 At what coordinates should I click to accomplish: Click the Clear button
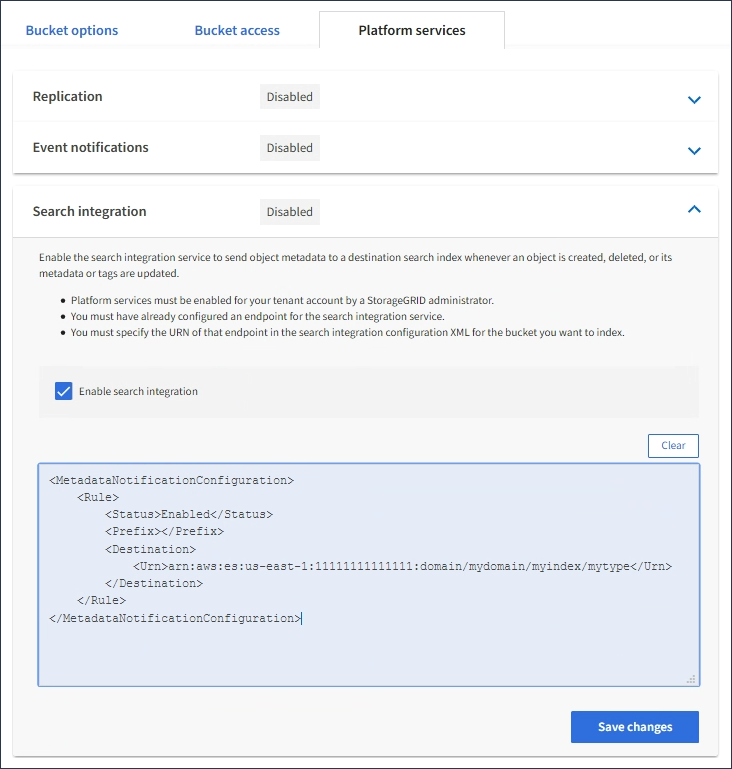(673, 445)
